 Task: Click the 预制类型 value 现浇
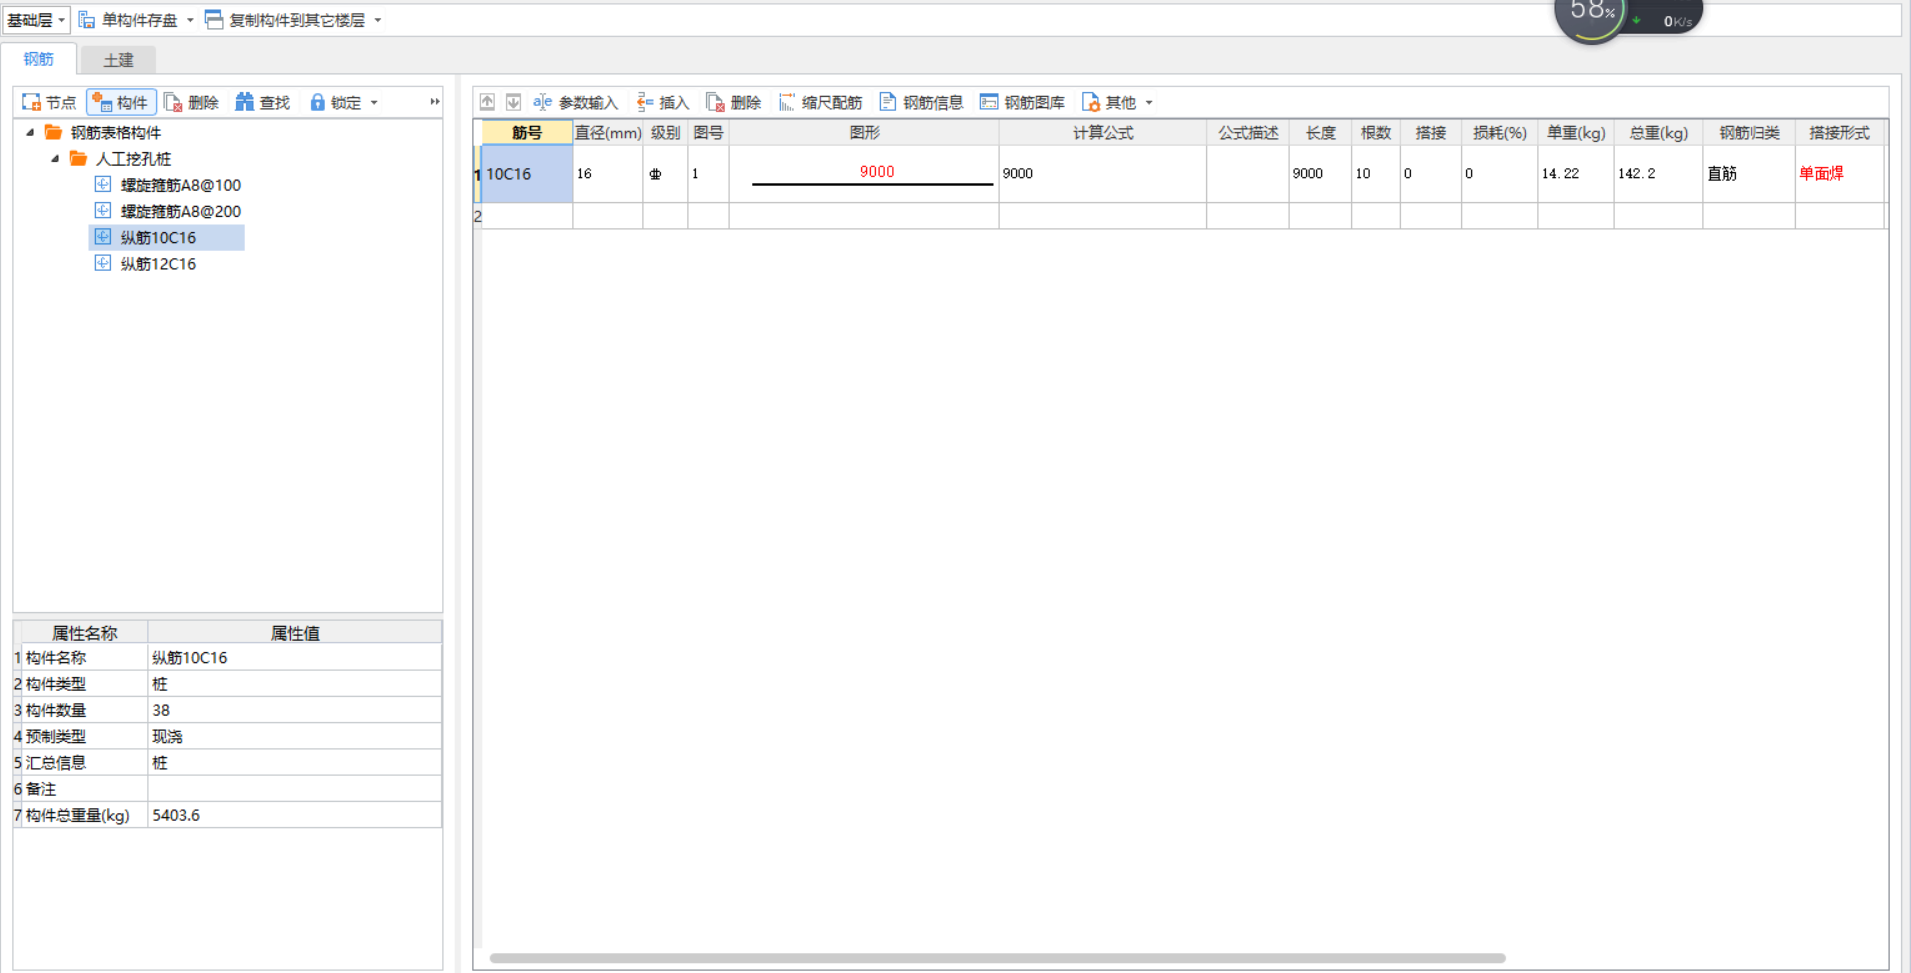pyautogui.click(x=294, y=736)
